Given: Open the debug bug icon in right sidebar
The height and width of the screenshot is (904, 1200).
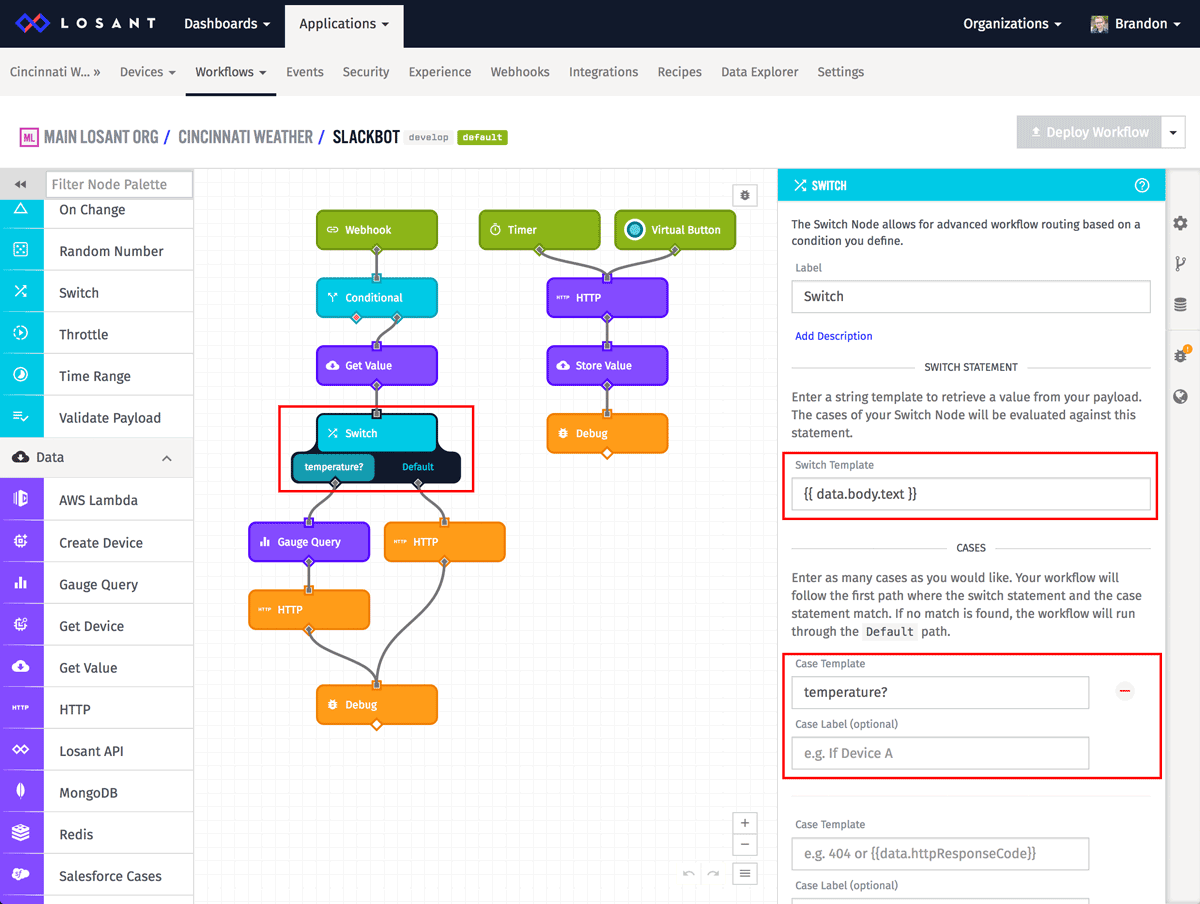Looking at the screenshot, I should 1181,354.
